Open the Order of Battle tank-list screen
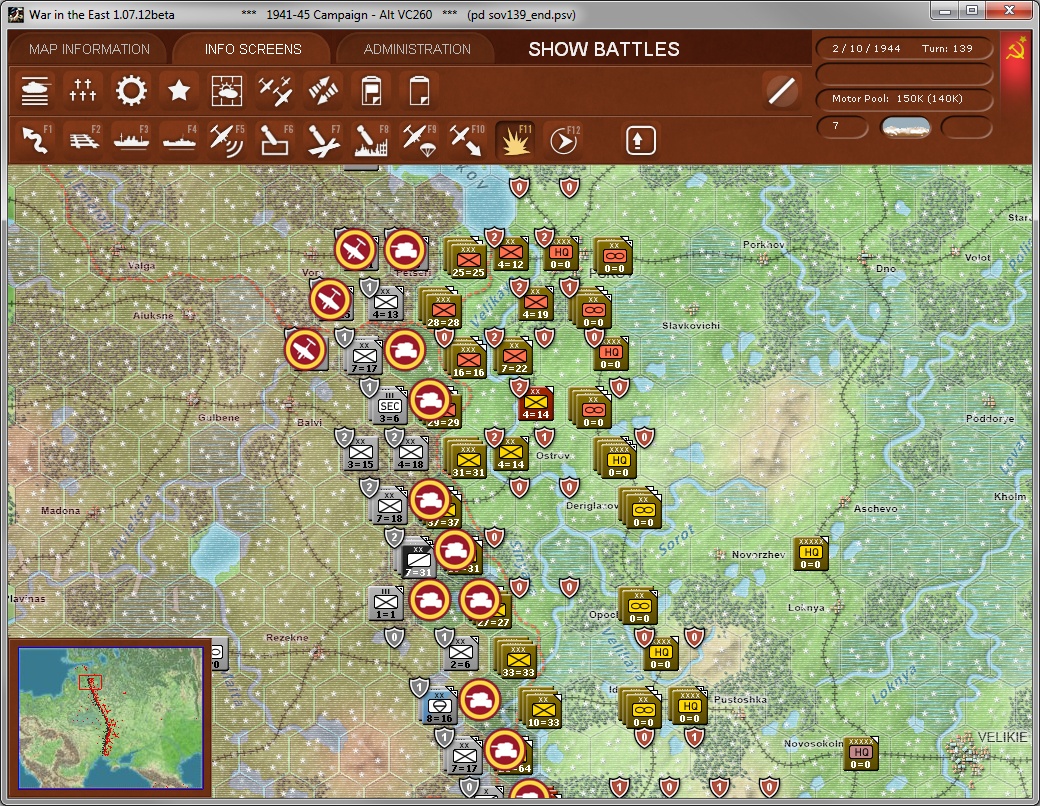1040x806 pixels. click(x=35, y=91)
